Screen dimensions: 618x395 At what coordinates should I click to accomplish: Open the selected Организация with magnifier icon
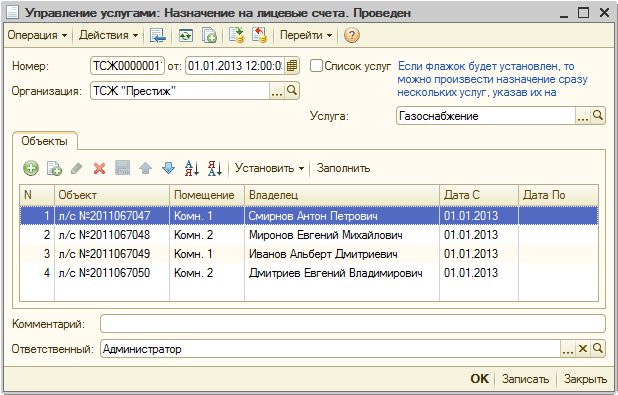click(x=292, y=91)
